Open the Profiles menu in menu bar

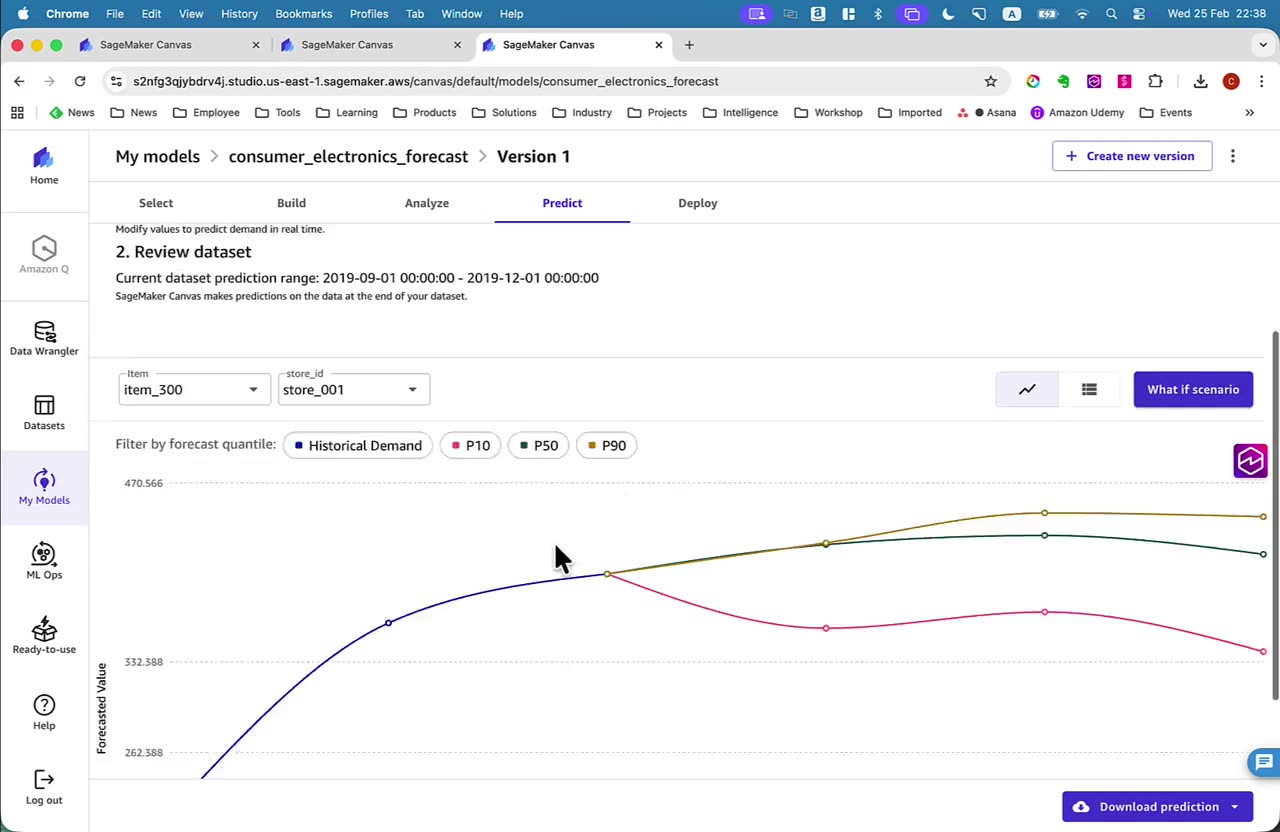pyautogui.click(x=369, y=14)
